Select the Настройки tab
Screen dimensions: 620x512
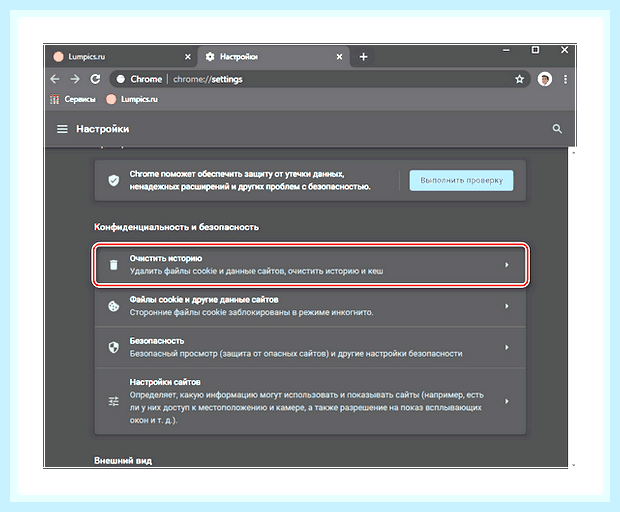[273, 57]
